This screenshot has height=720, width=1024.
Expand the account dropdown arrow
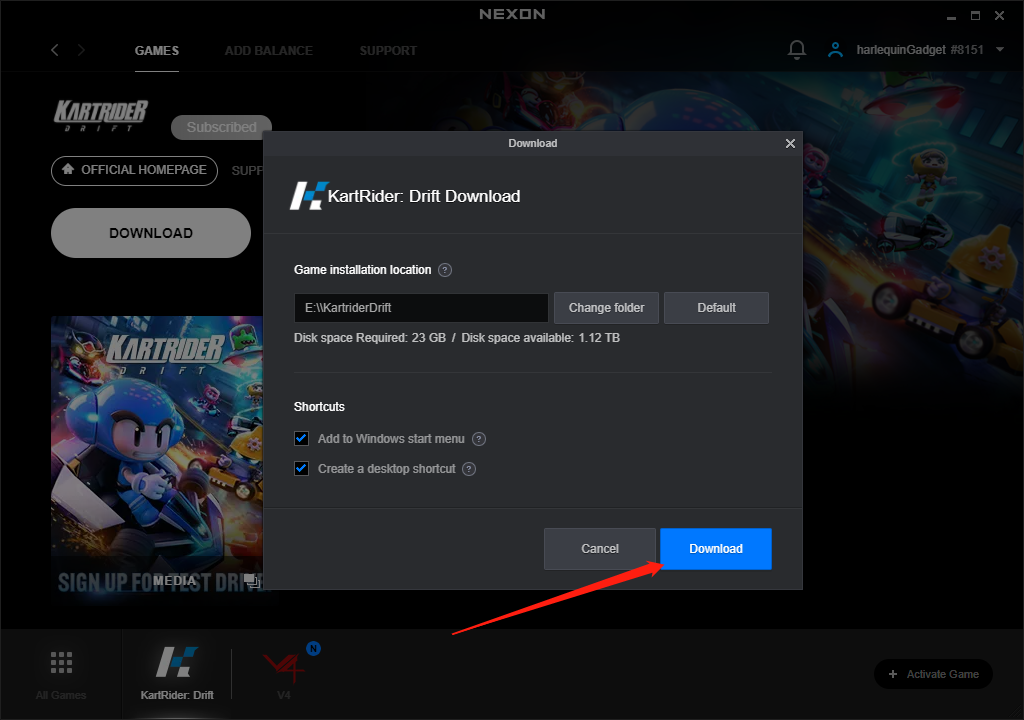(x=1000, y=50)
